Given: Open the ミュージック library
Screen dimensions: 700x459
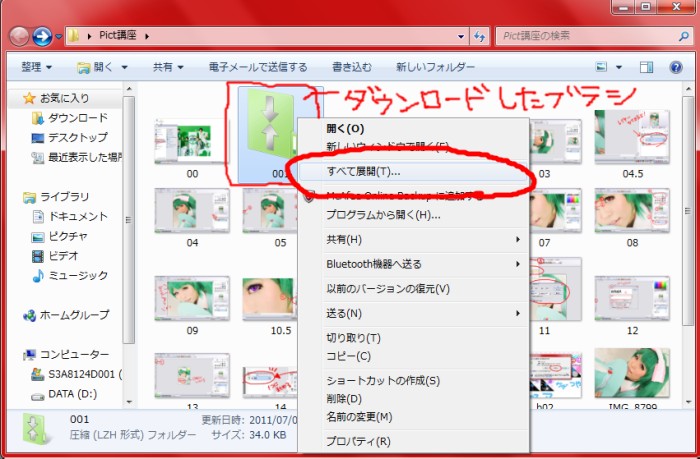Looking at the screenshot, I should click(x=70, y=275).
